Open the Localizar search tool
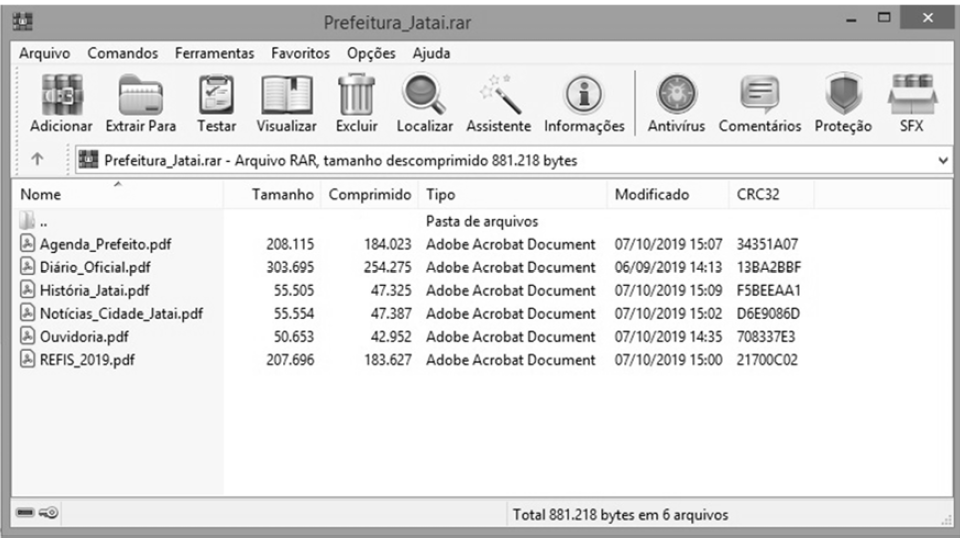Screen dimensions: 960x541 (424, 104)
